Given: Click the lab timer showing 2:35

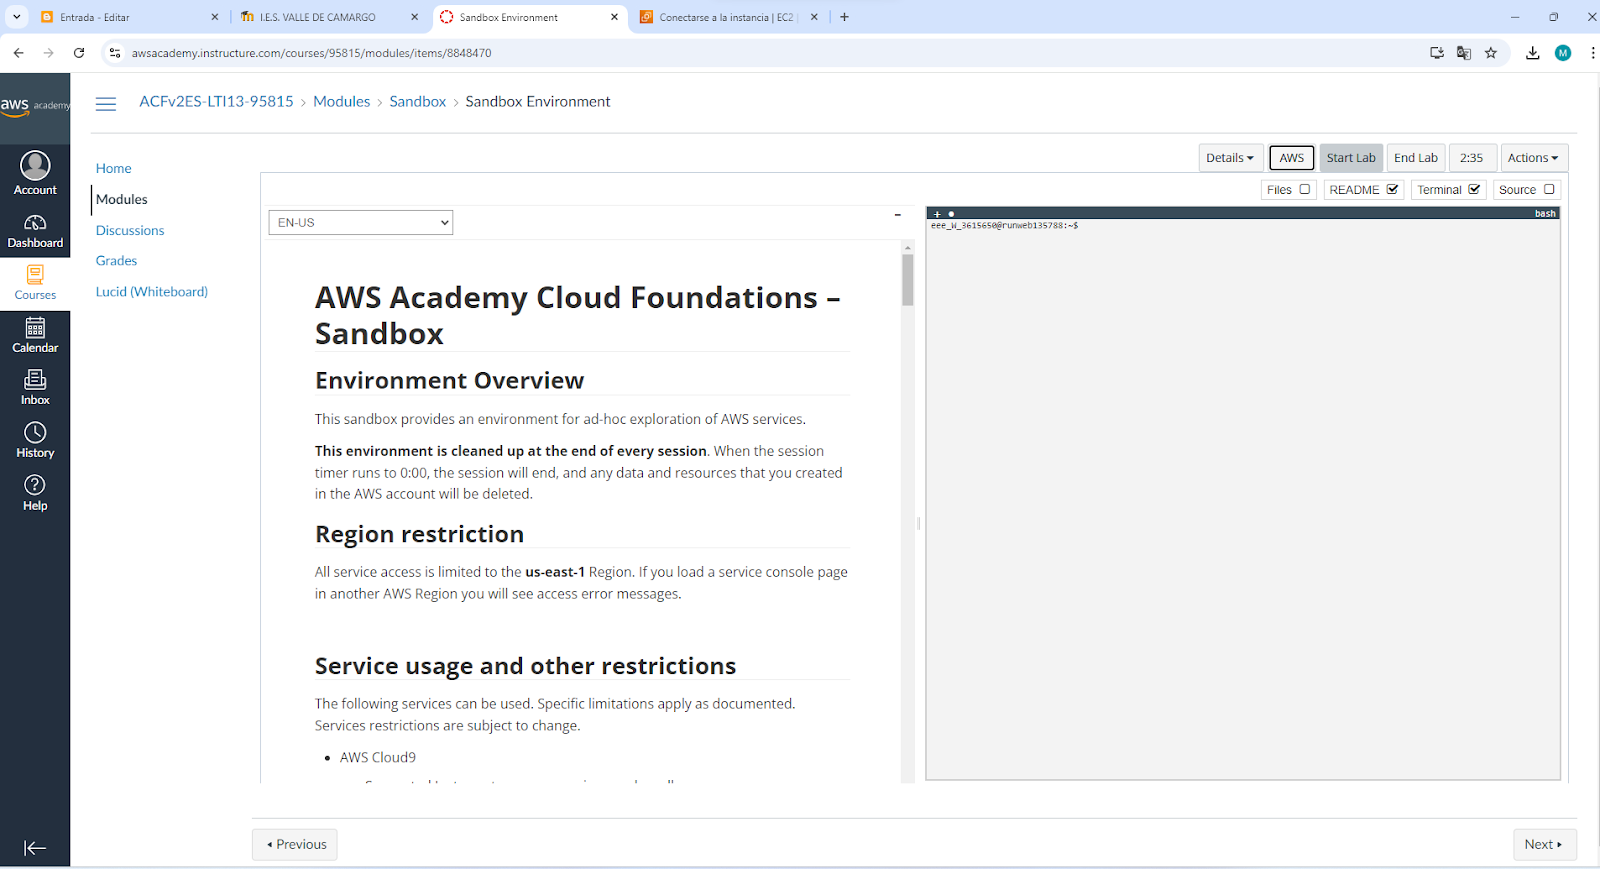Looking at the screenshot, I should [1472, 158].
